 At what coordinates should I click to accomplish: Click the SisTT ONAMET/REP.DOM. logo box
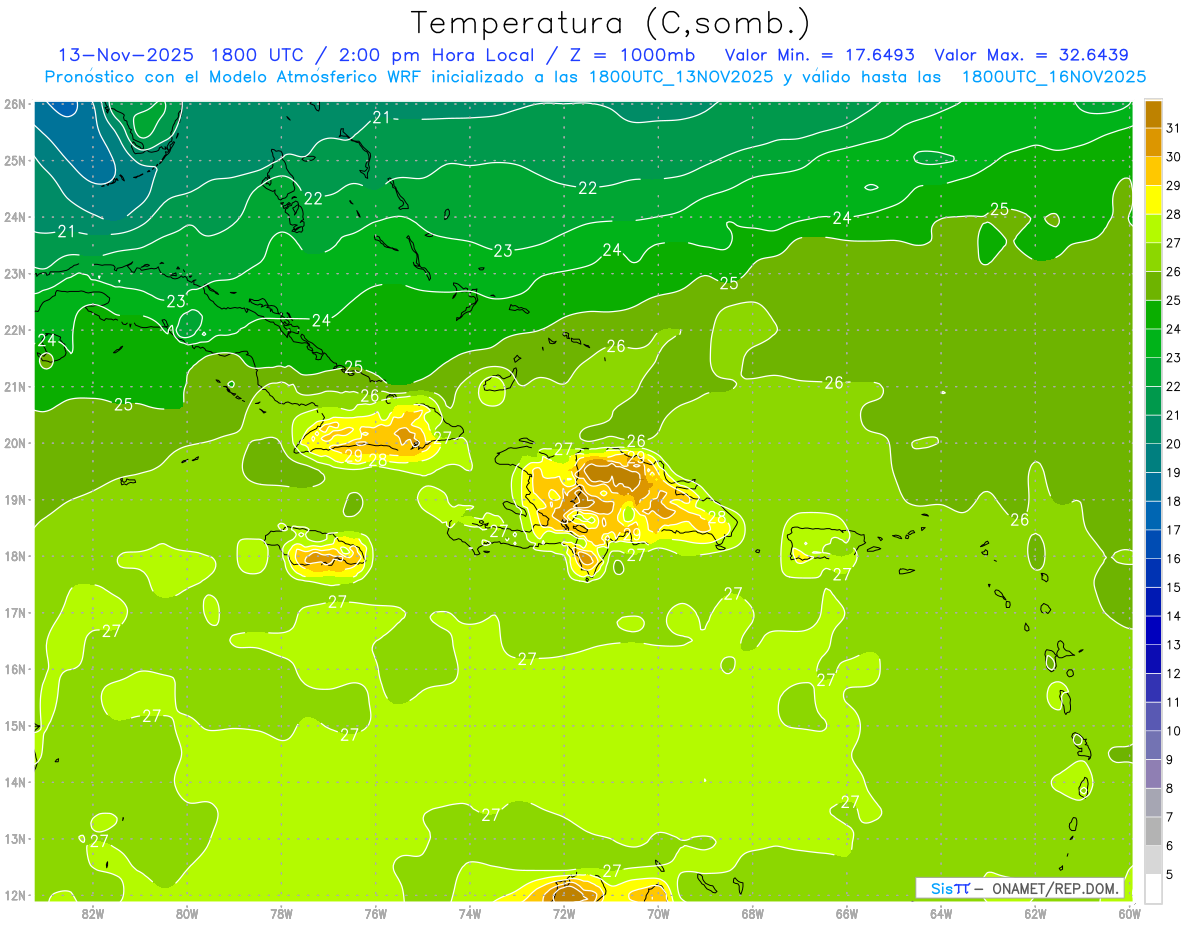[1020, 888]
